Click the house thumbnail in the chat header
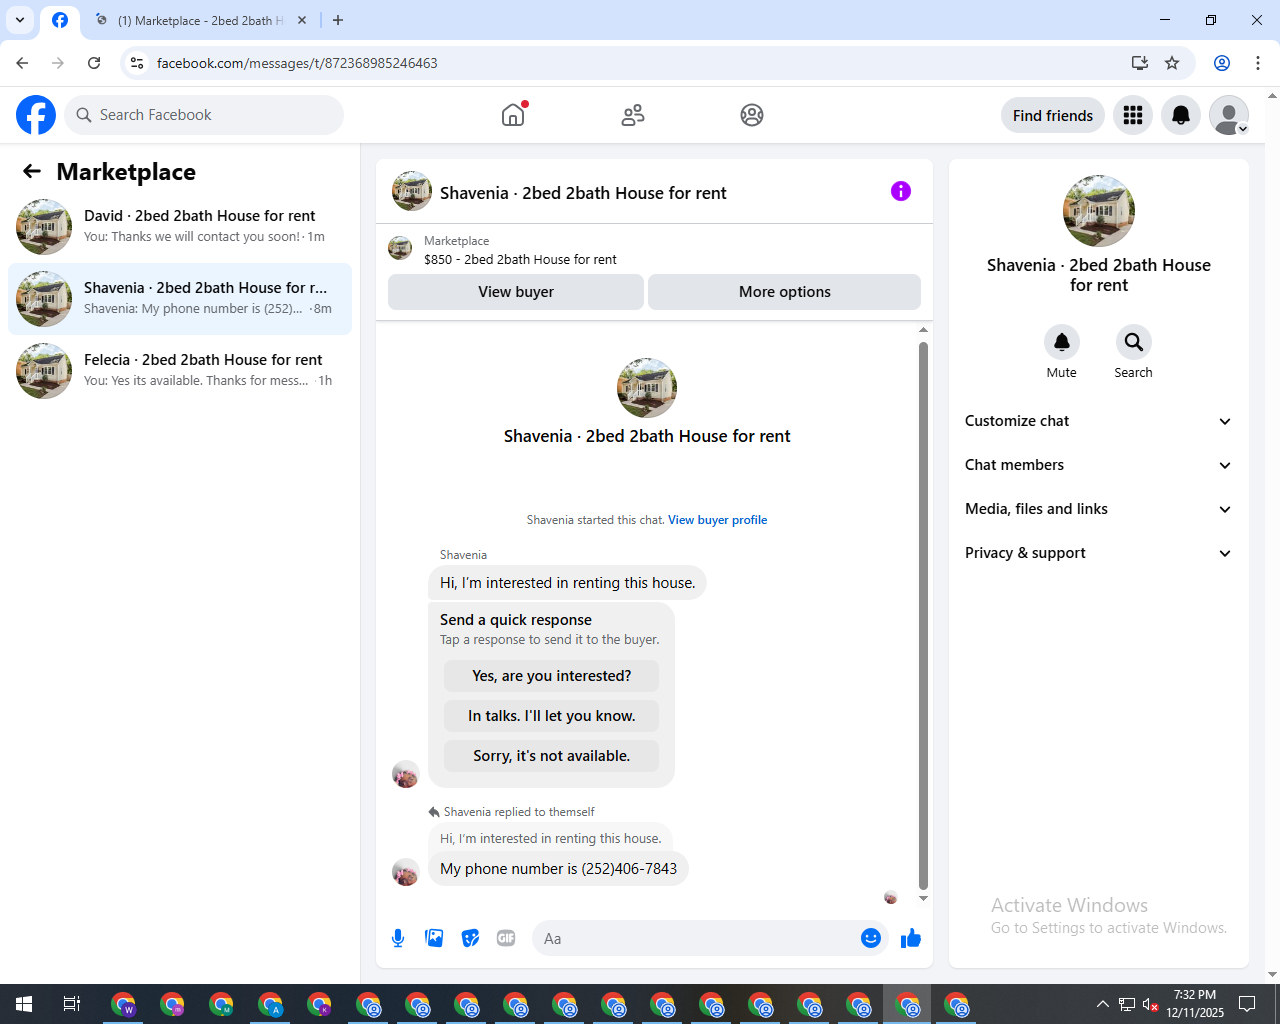This screenshot has height=1024, width=1280. (x=412, y=191)
